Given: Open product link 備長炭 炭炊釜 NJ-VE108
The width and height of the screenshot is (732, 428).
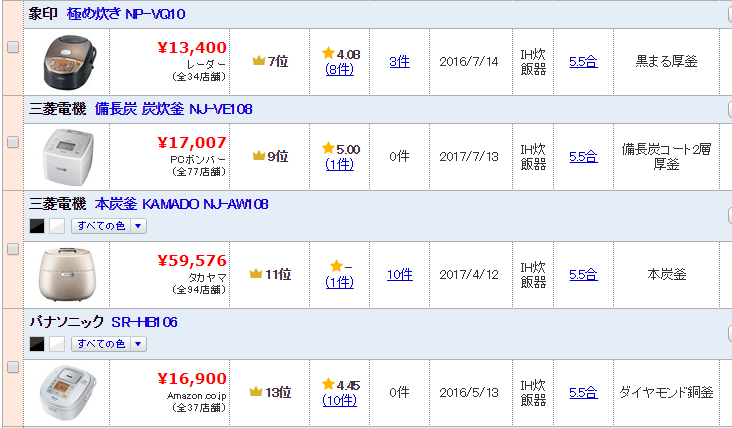Looking at the screenshot, I should (x=174, y=109).
